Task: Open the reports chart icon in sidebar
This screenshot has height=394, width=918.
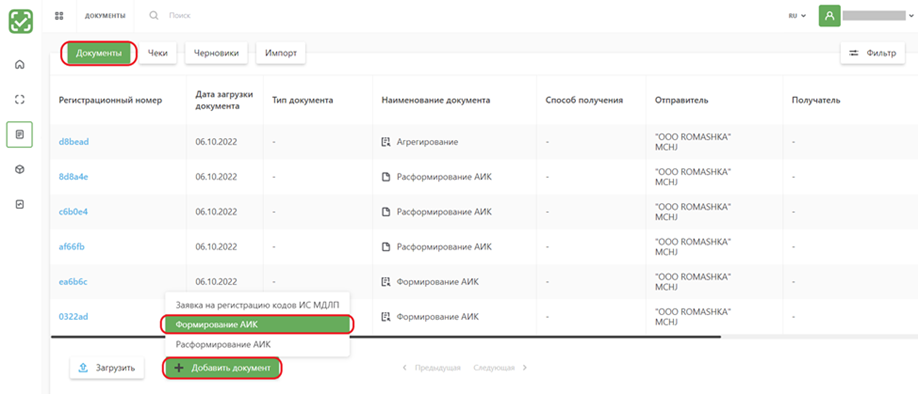Action: (19, 204)
